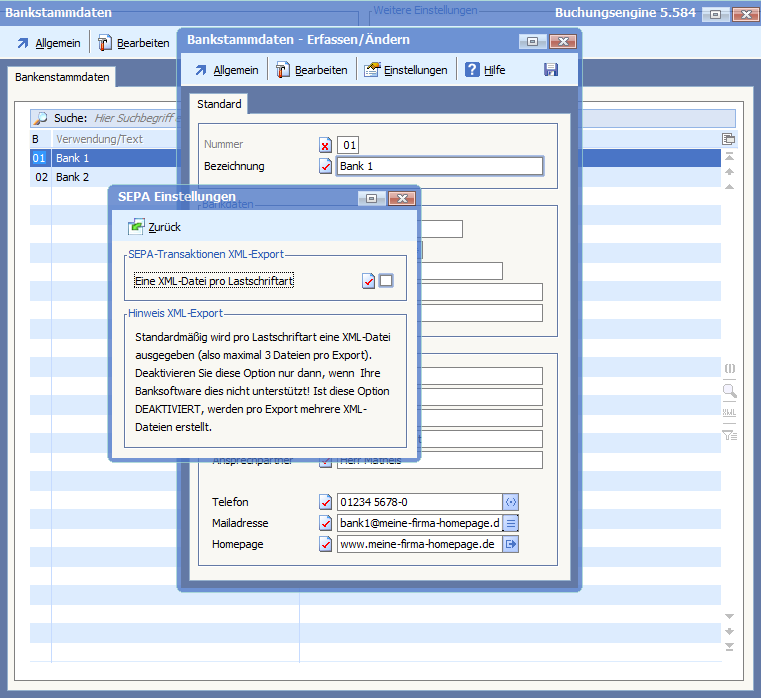Open the Hilfe menu
This screenshot has width=761, height=698.
[x=484, y=70]
